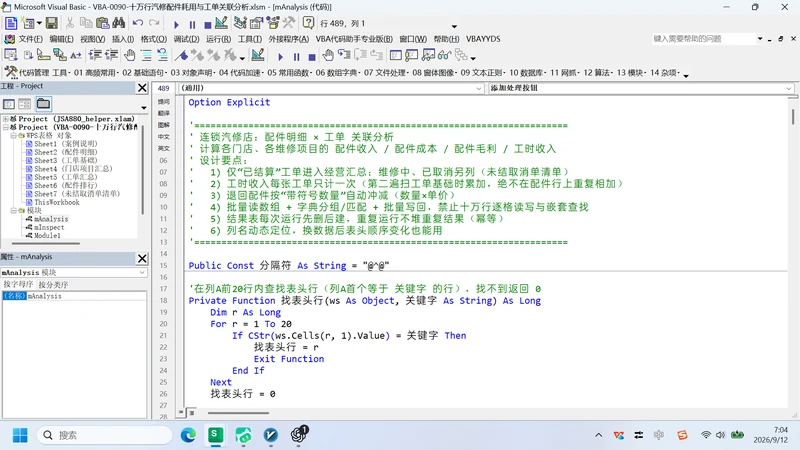Image resolution: width=800 pixels, height=450 pixels.
Task: Click the Uncomment Block icon
Action: (x=162, y=55)
